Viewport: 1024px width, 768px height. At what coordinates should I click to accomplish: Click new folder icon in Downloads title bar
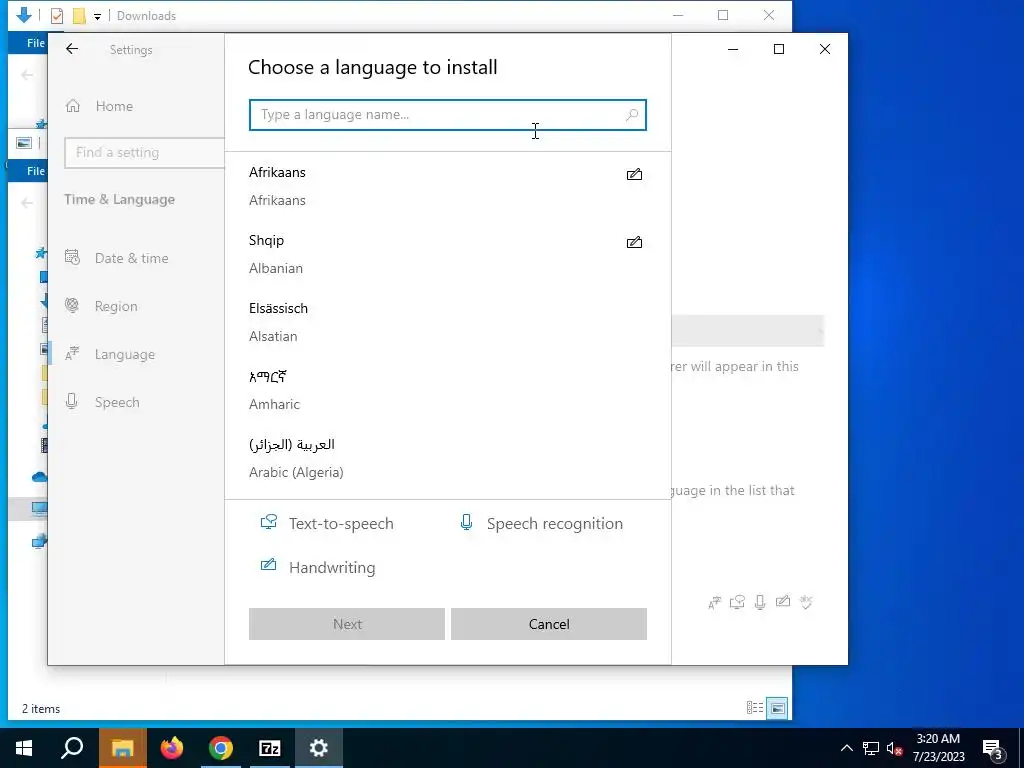coord(79,16)
